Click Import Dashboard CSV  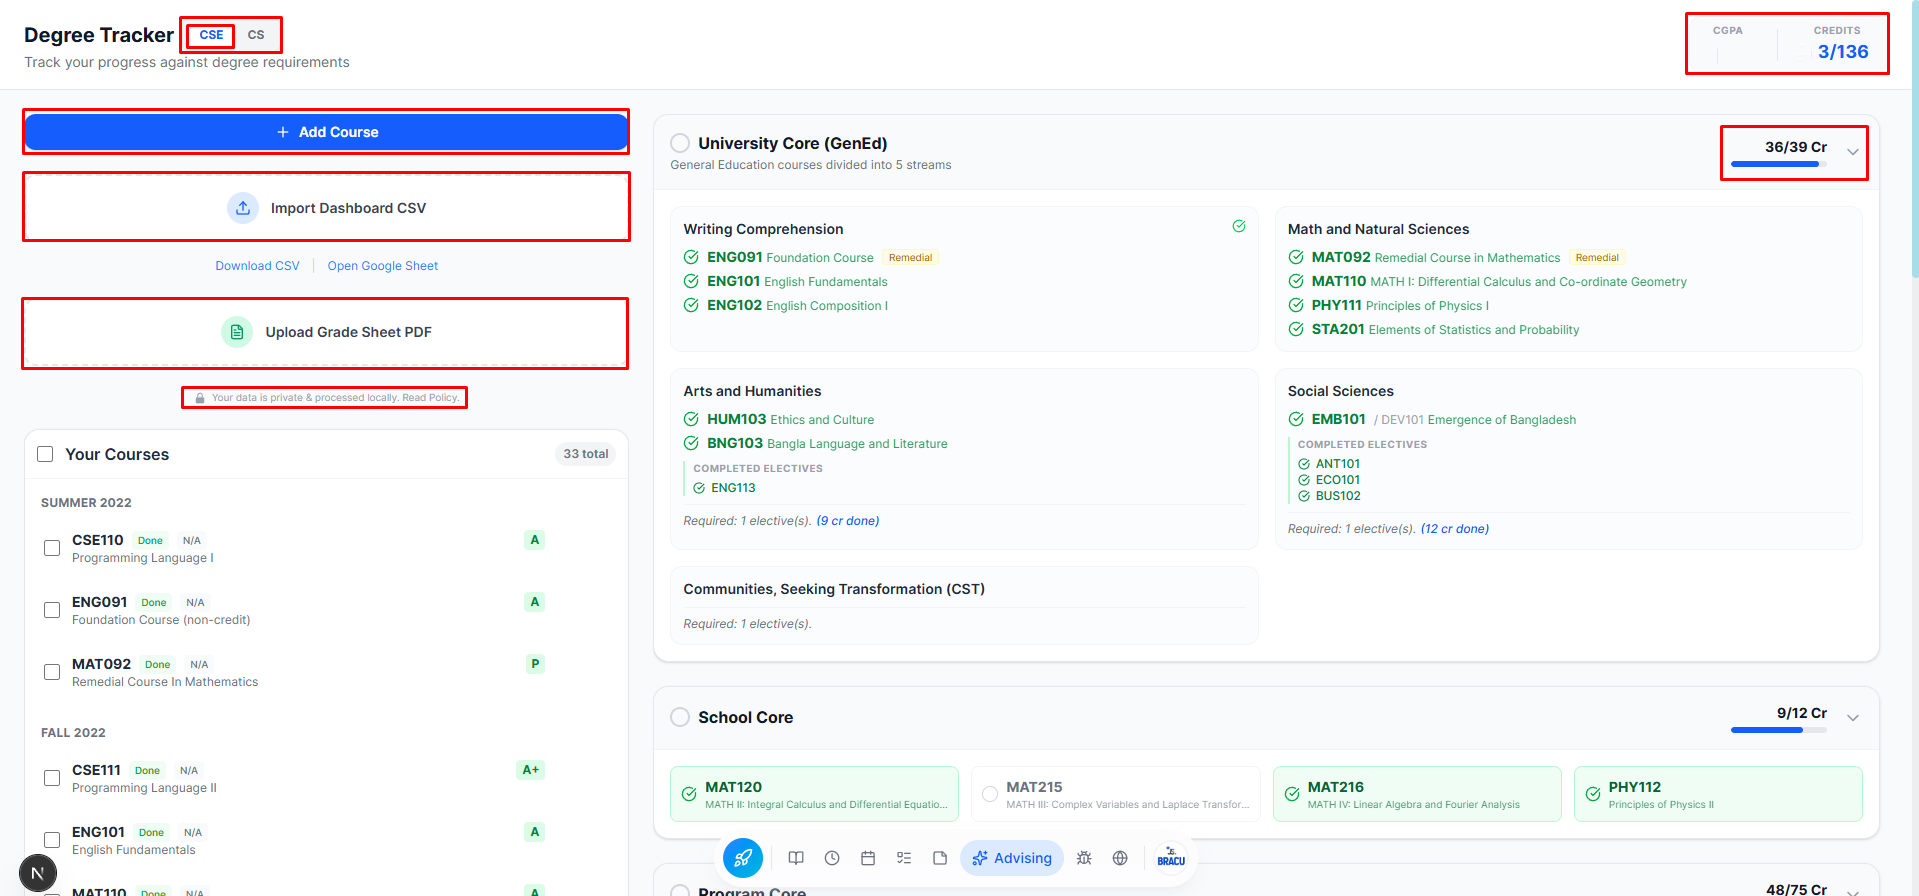click(326, 208)
